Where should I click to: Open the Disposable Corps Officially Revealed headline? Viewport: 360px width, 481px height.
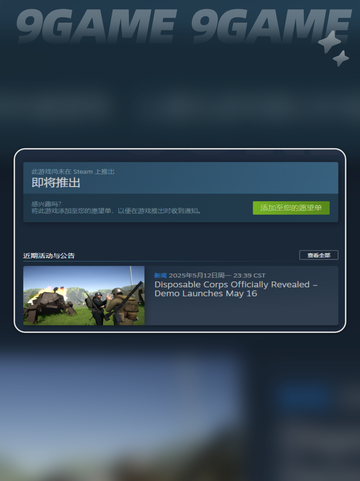236,289
